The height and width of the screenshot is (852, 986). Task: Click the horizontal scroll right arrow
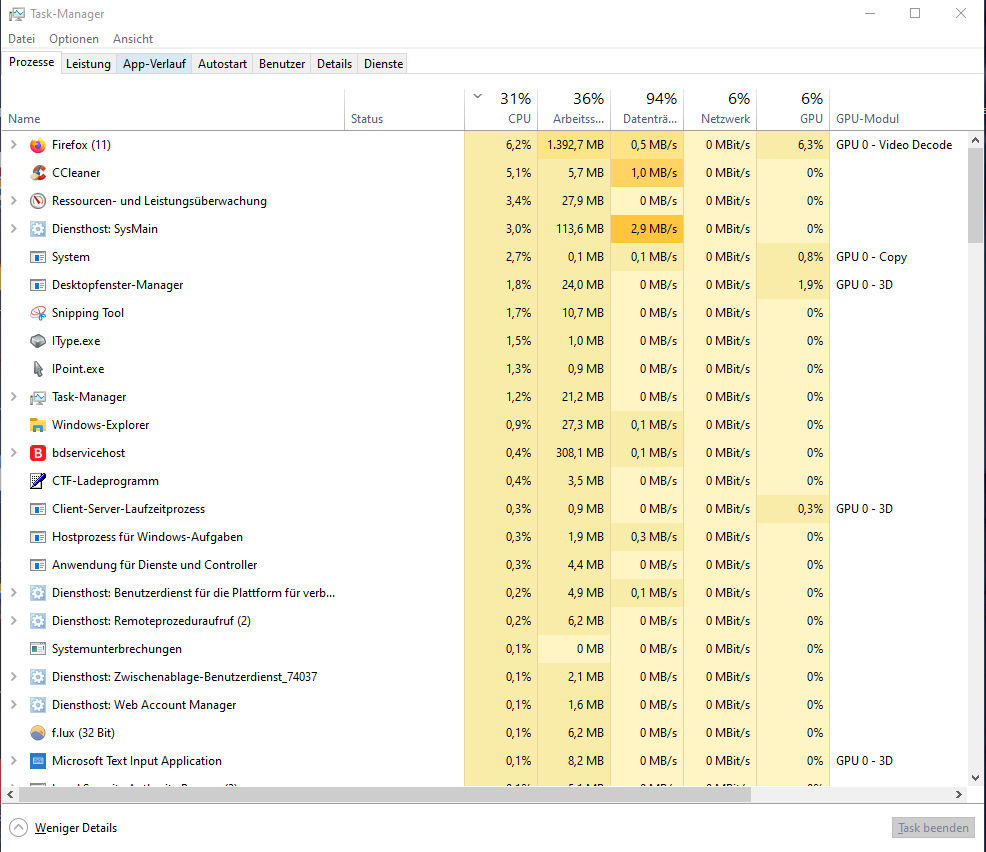tap(959, 794)
